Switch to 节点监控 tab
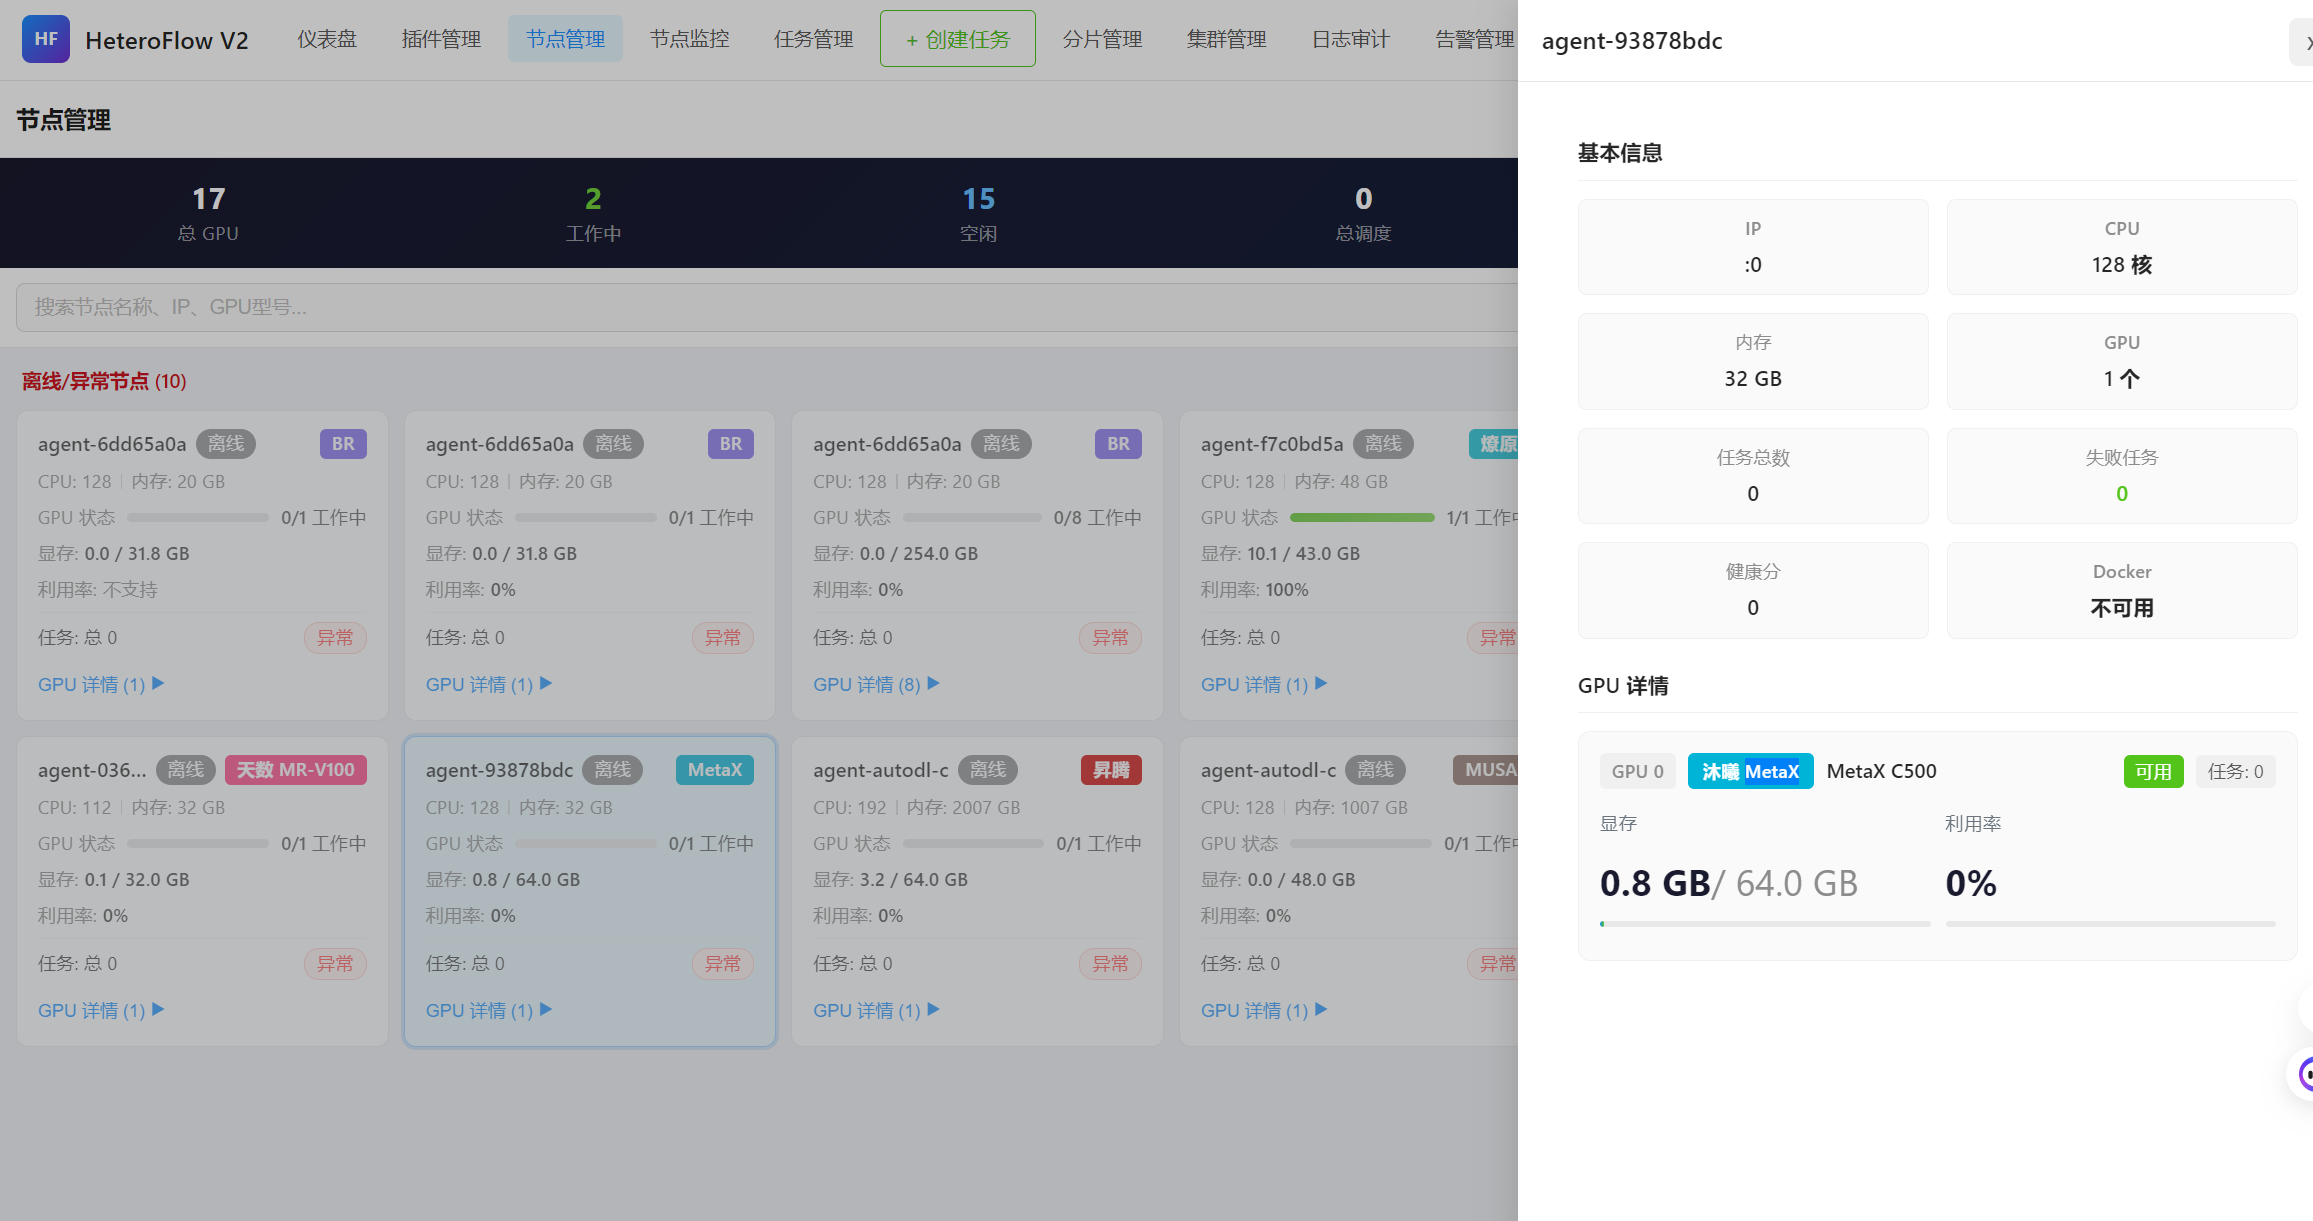 (689, 39)
